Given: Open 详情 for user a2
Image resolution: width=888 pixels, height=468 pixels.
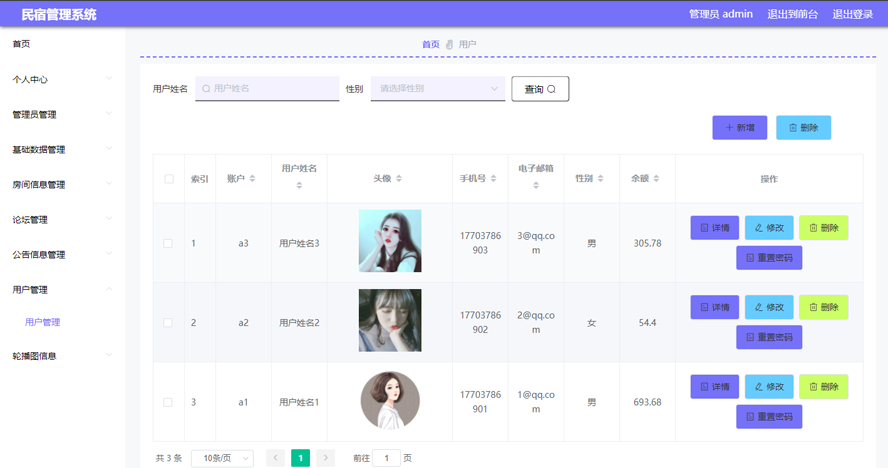Looking at the screenshot, I should coord(715,307).
